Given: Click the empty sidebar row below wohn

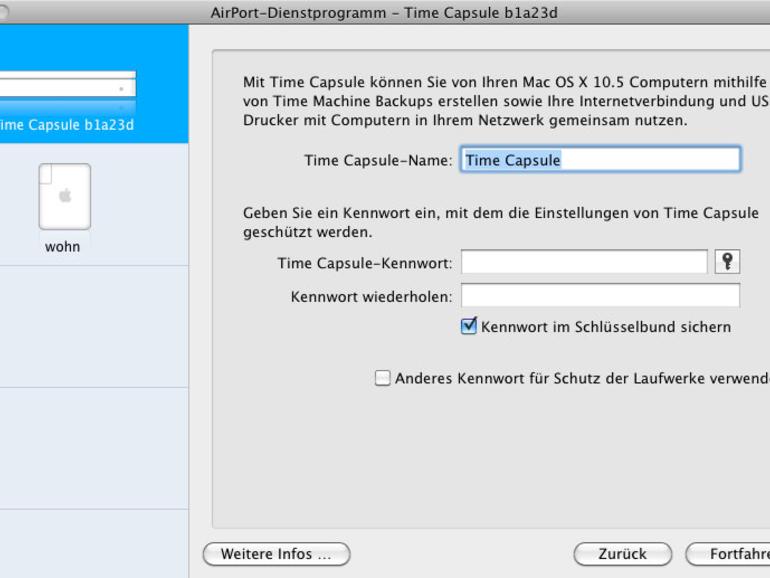Looking at the screenshot, I should pos(94,327).
